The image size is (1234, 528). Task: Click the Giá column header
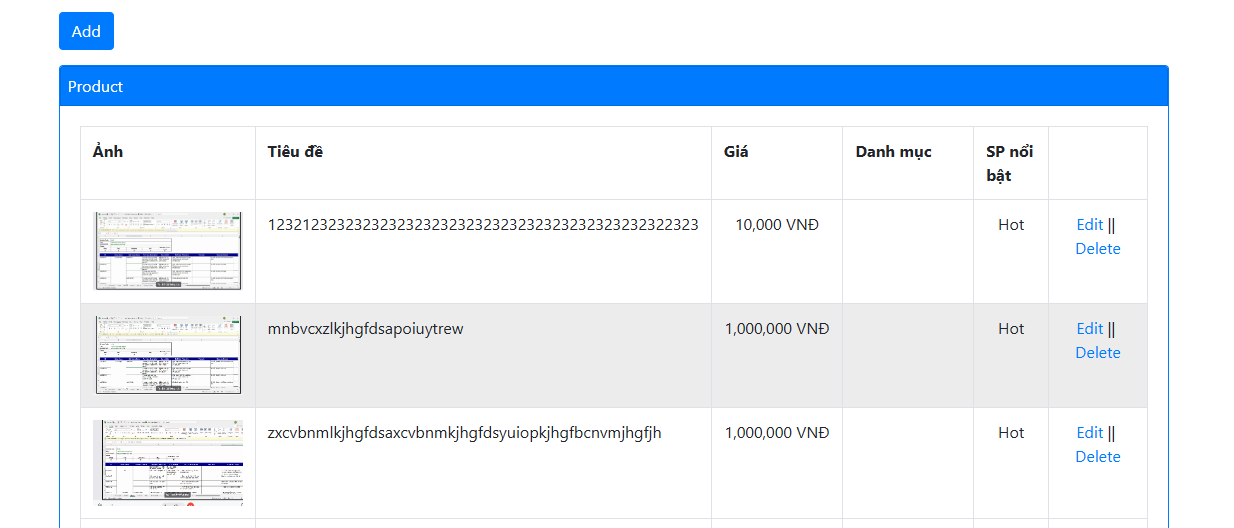736,152
